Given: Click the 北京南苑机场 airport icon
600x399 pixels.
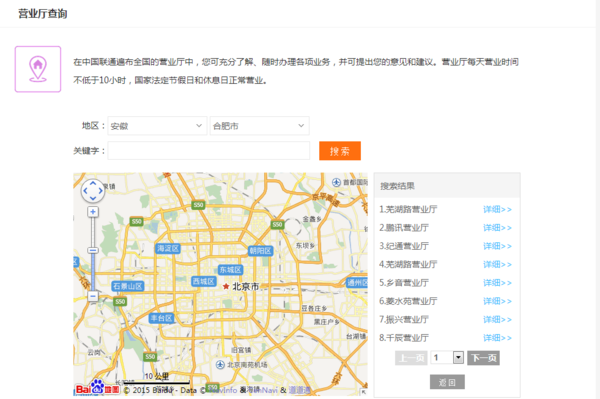Looking at the screenshot, I should point(220,365).
